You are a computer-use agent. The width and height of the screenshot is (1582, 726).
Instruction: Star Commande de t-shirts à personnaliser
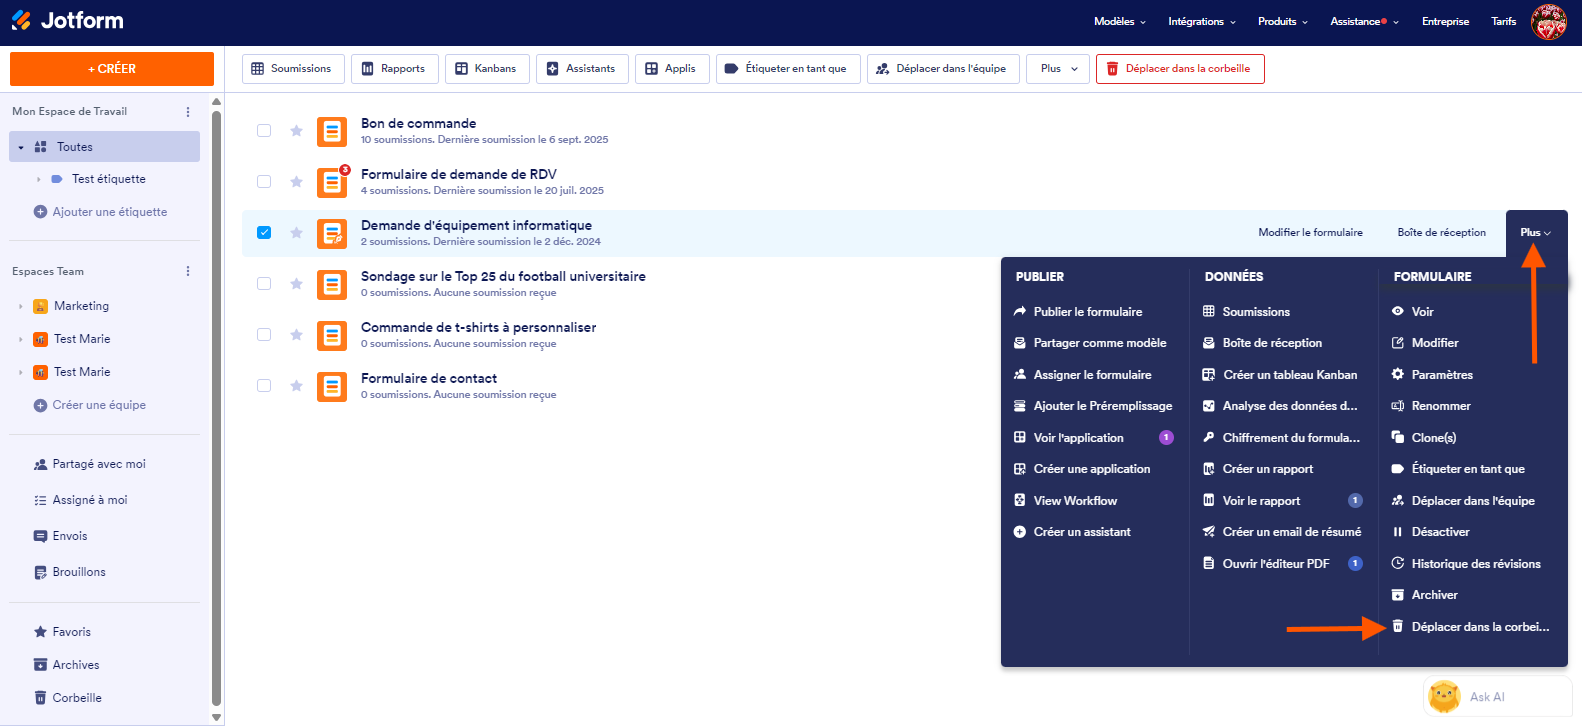coord(296,334)
